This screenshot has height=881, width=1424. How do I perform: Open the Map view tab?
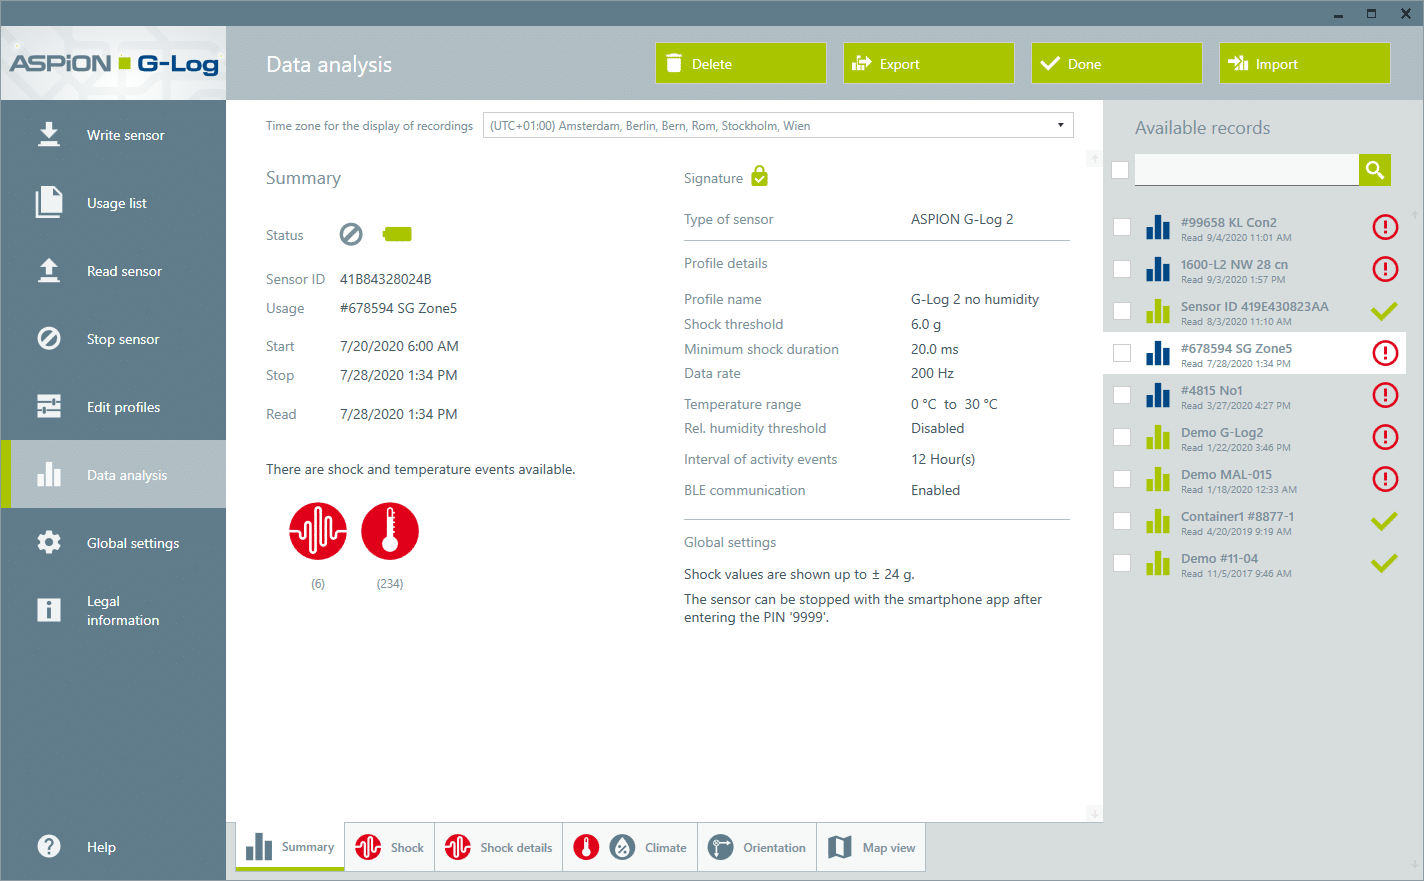click(871, 847)
